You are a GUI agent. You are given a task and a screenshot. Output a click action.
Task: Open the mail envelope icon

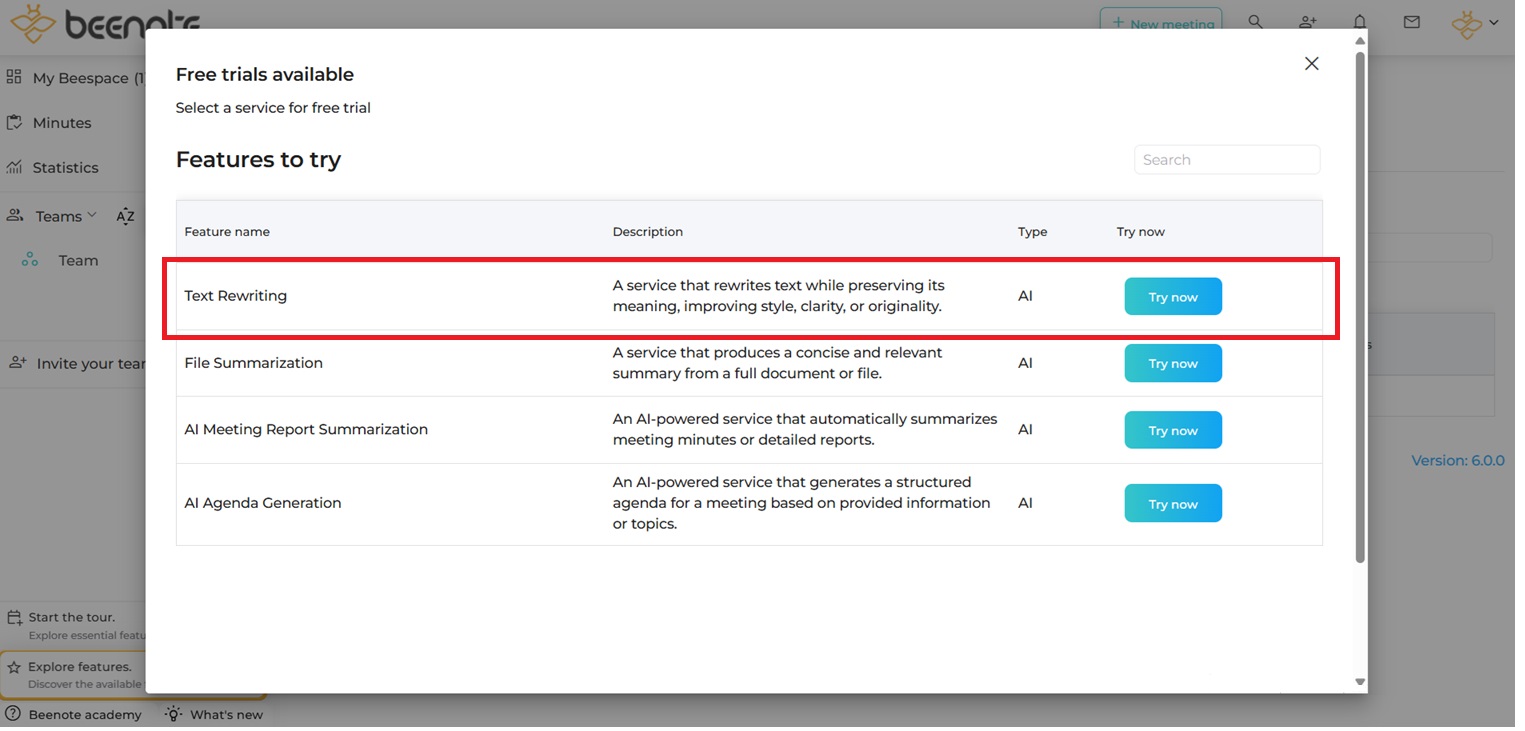click(1411, 22)
